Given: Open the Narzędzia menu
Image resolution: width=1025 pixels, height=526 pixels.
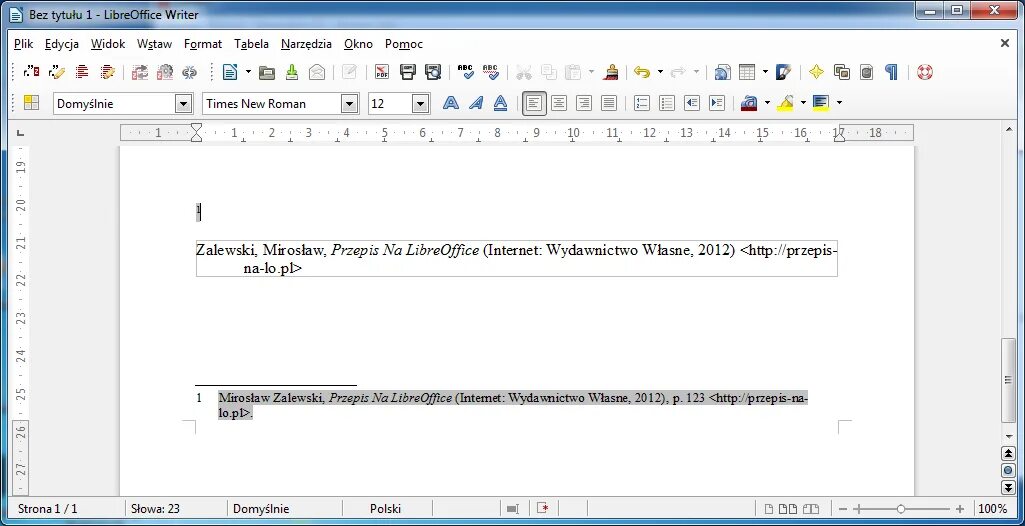Looking at the screenshot, I should coord(306,44).
